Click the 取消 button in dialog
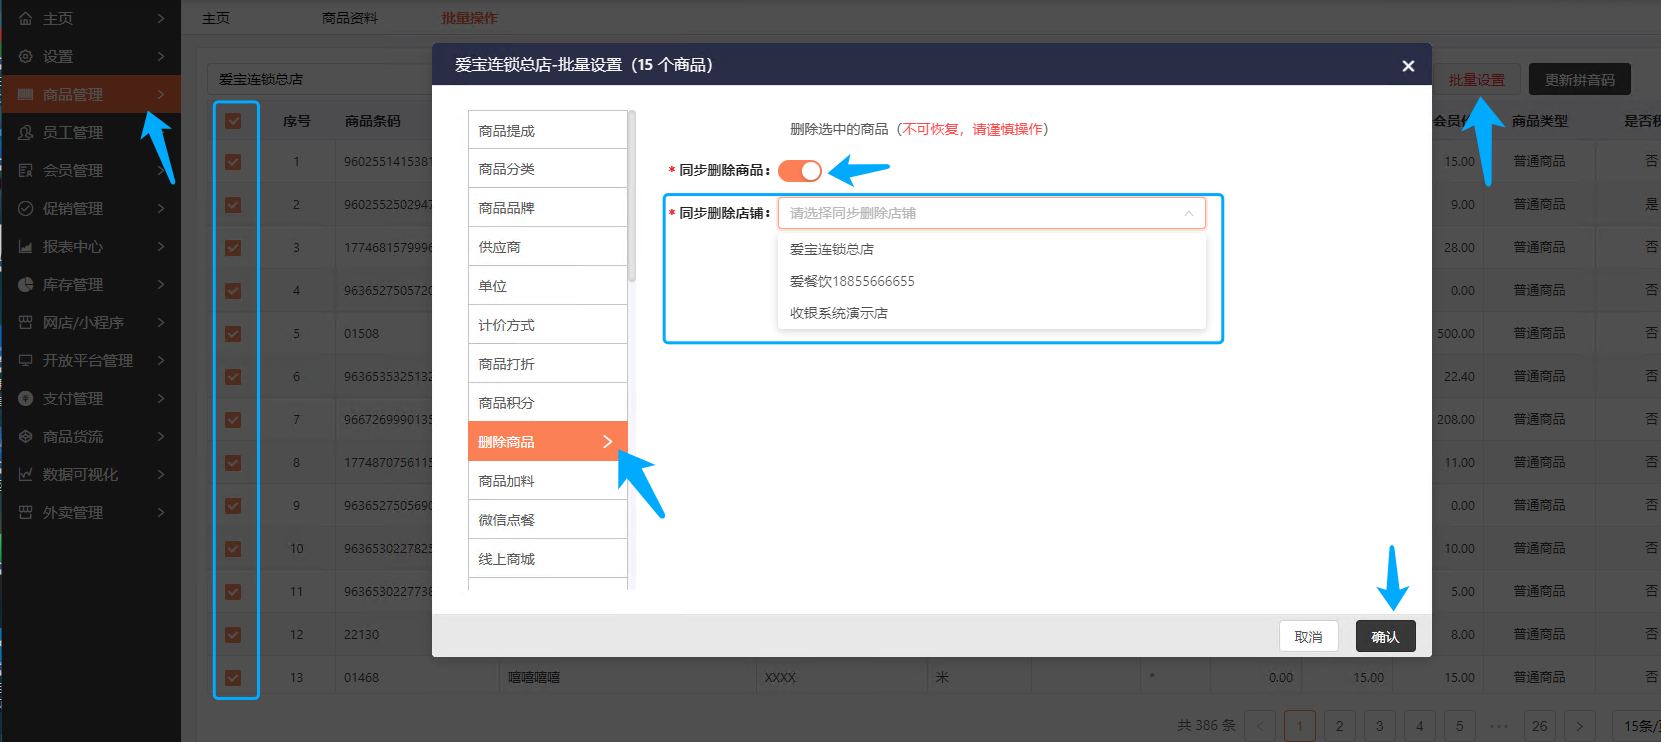This screenshot has width=1661, height=742. click(x=1308, y=636)
